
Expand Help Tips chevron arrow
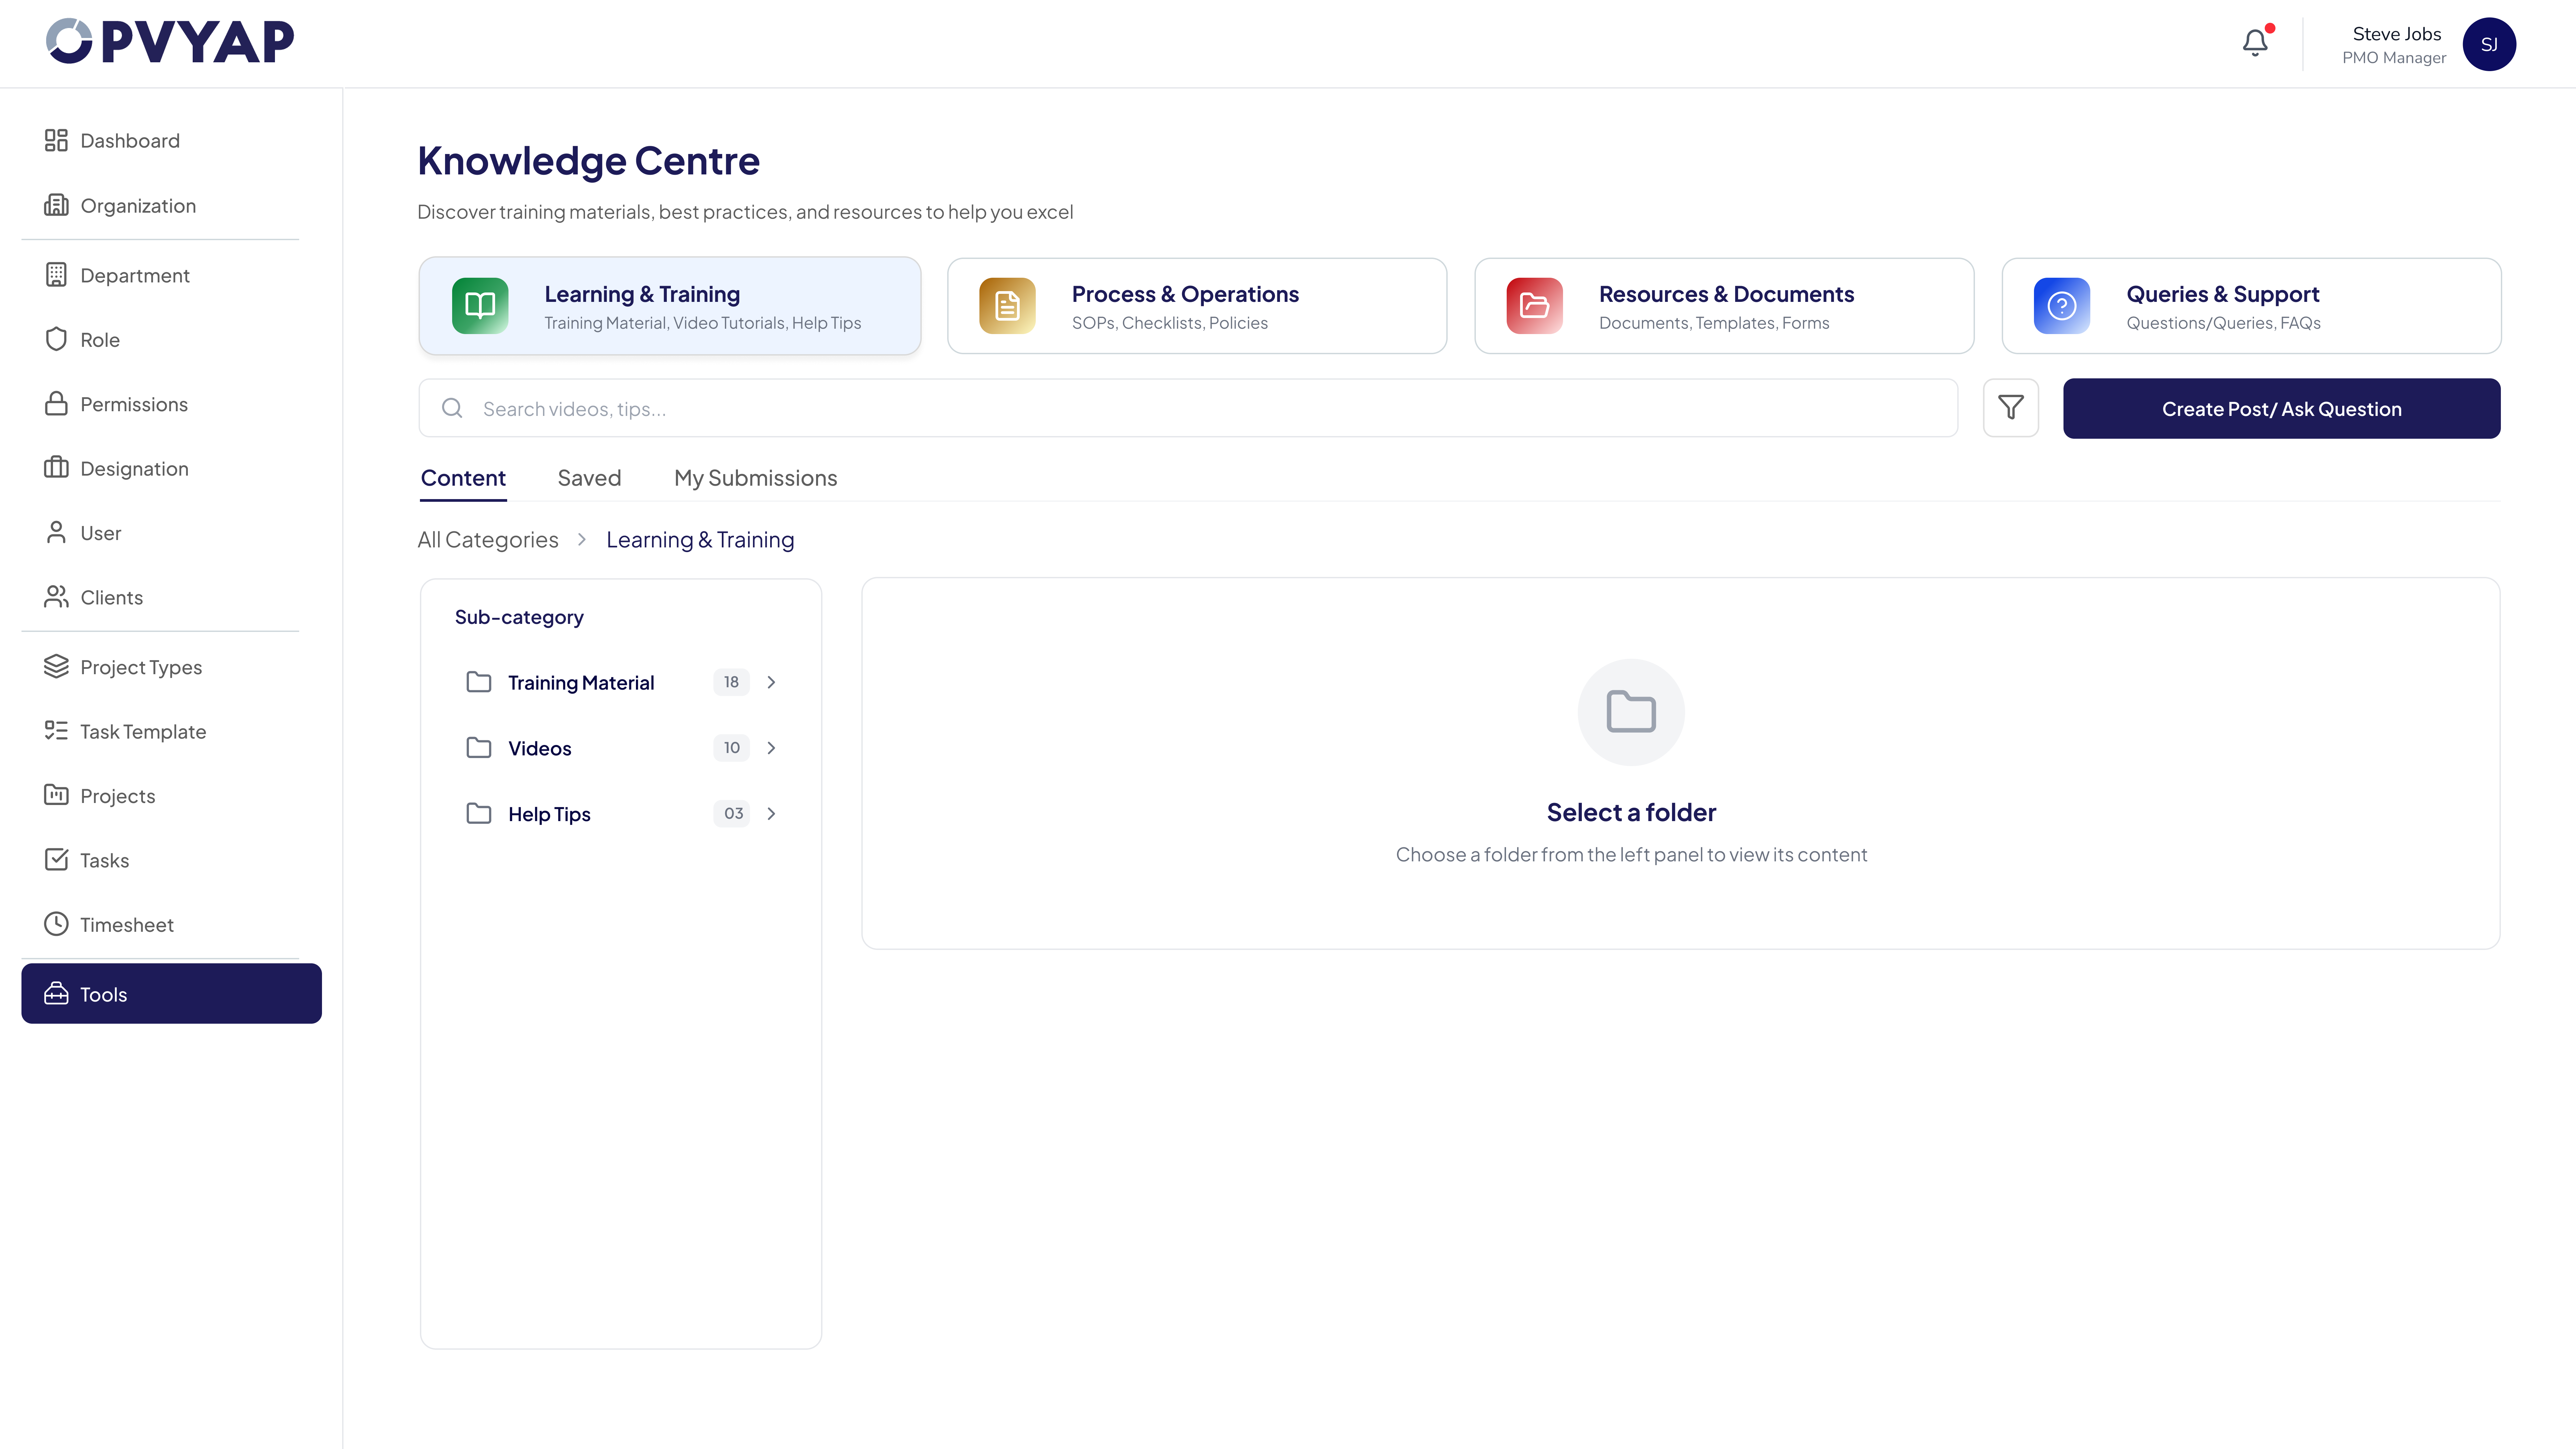click(x=771, y=814)
